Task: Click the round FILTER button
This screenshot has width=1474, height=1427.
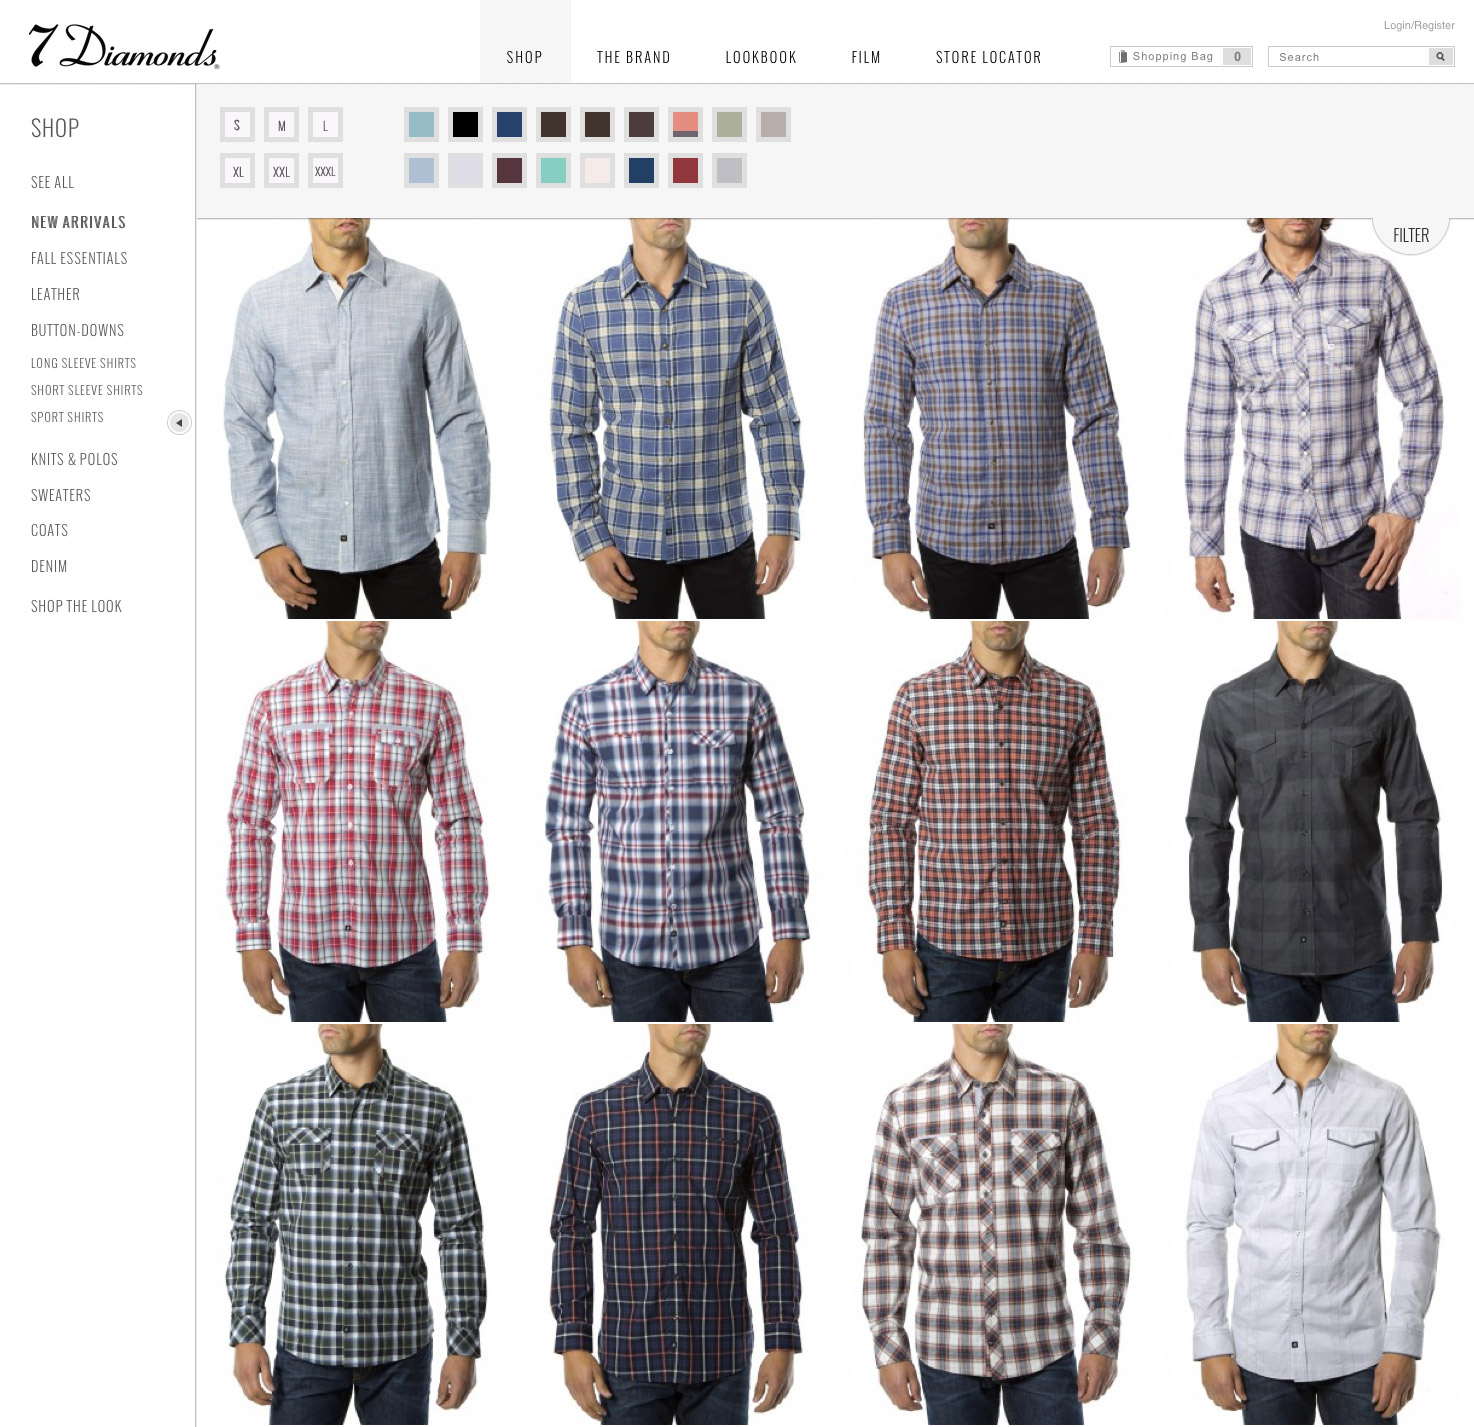Action: pos(1410,235)
